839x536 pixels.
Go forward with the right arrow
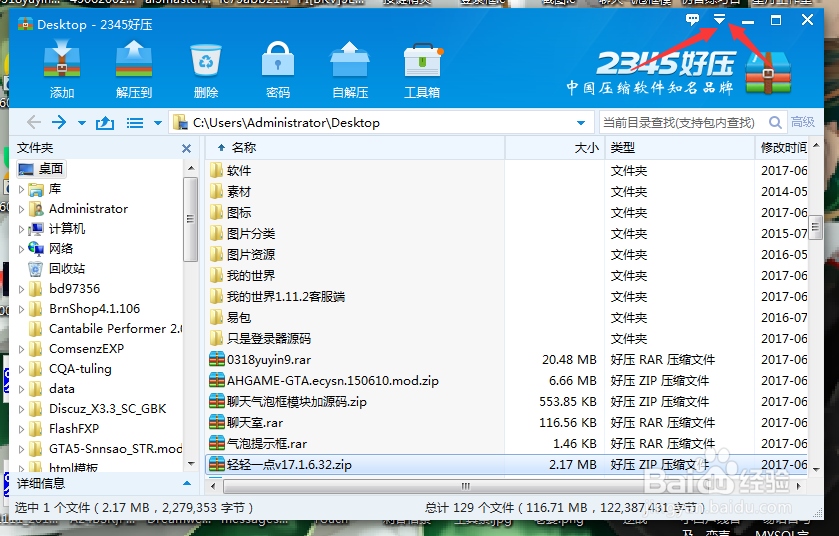coord(59,122)
